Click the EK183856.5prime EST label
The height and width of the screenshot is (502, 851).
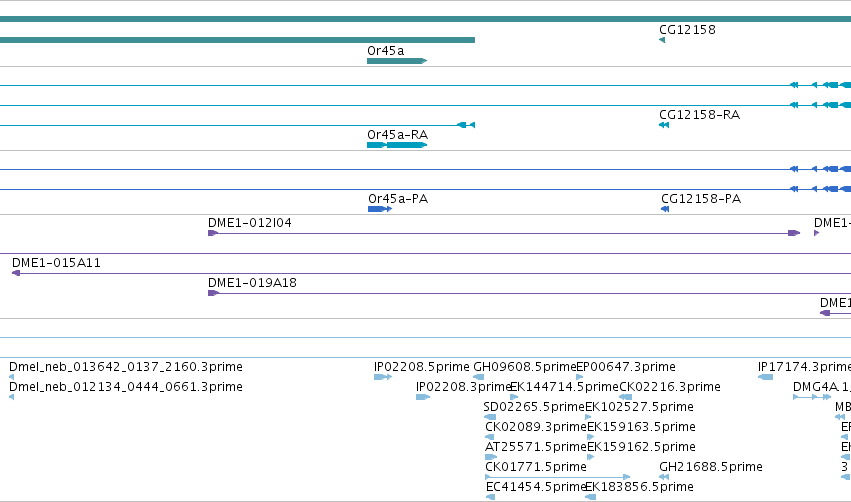[639, 487]
